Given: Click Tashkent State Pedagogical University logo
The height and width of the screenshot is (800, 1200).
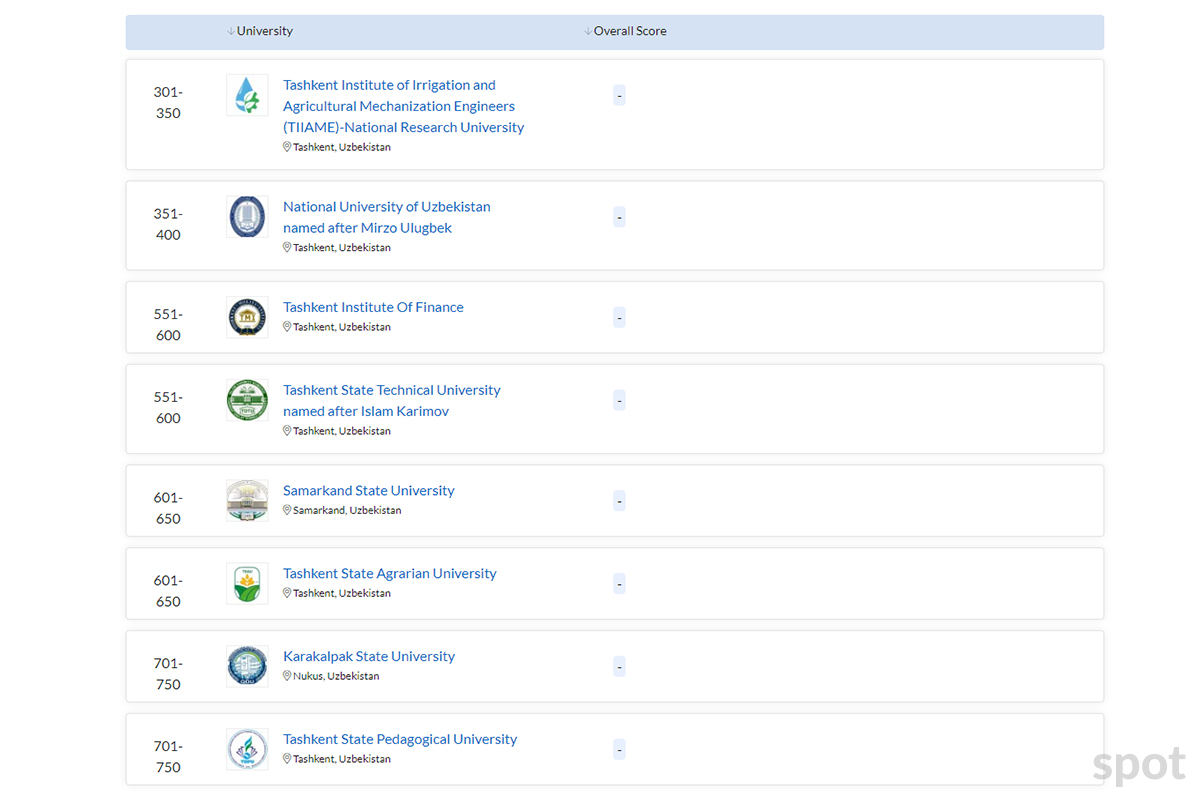Looking at the screenshot, I should point(247,749).
